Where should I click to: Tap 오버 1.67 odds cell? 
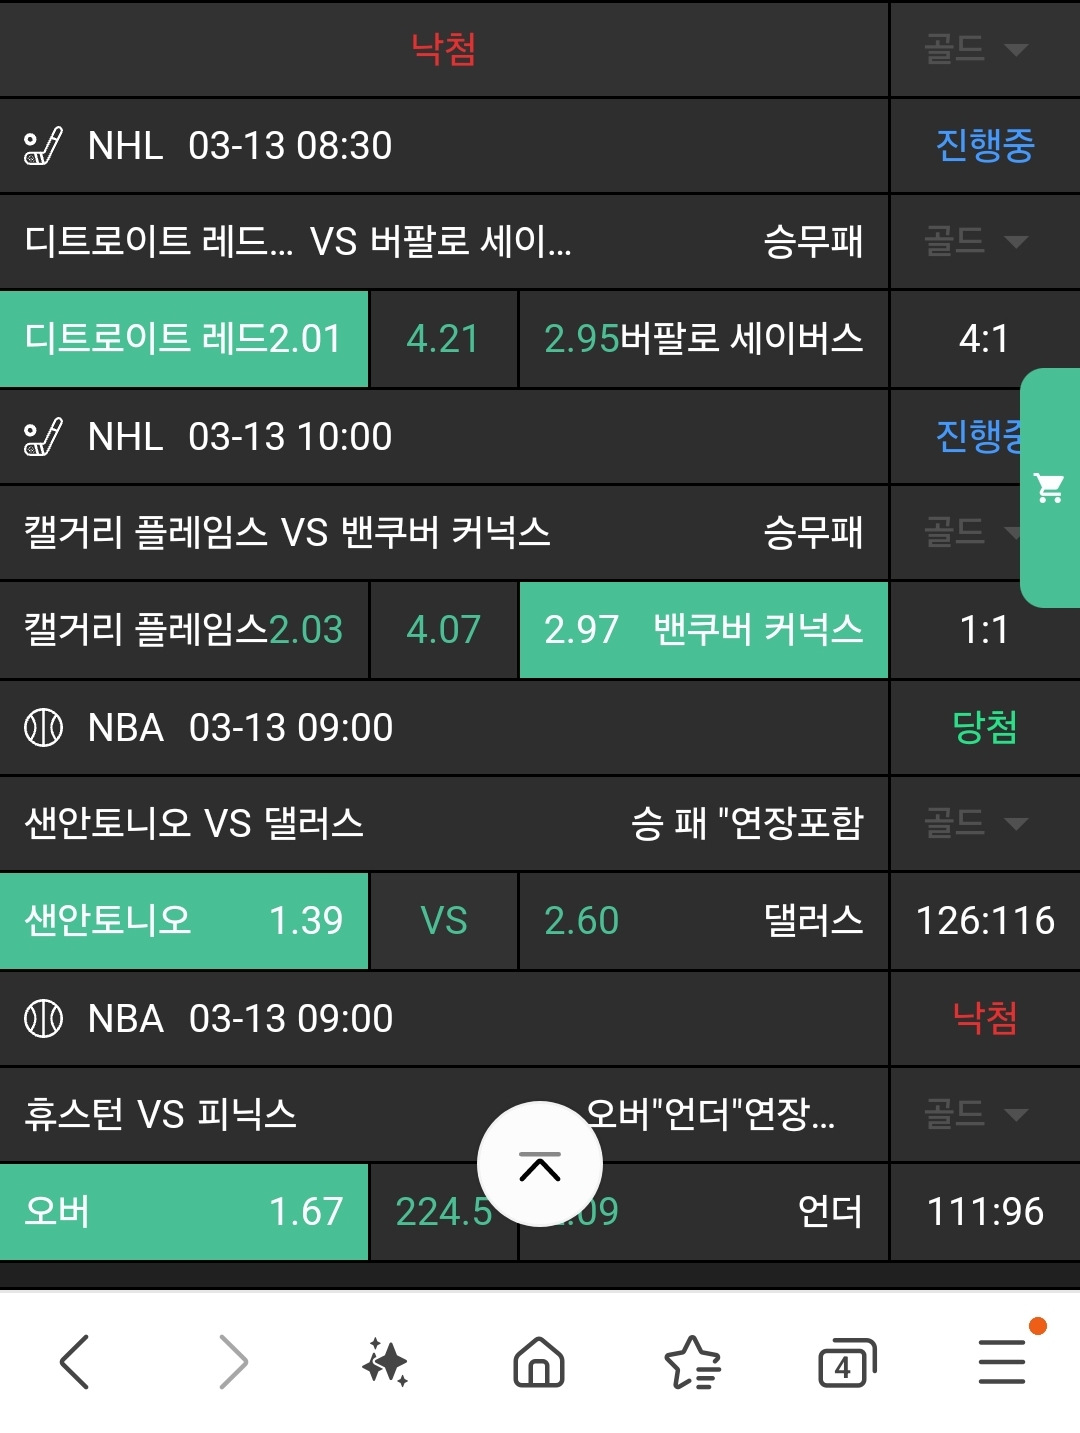[x=184, y=1212]
